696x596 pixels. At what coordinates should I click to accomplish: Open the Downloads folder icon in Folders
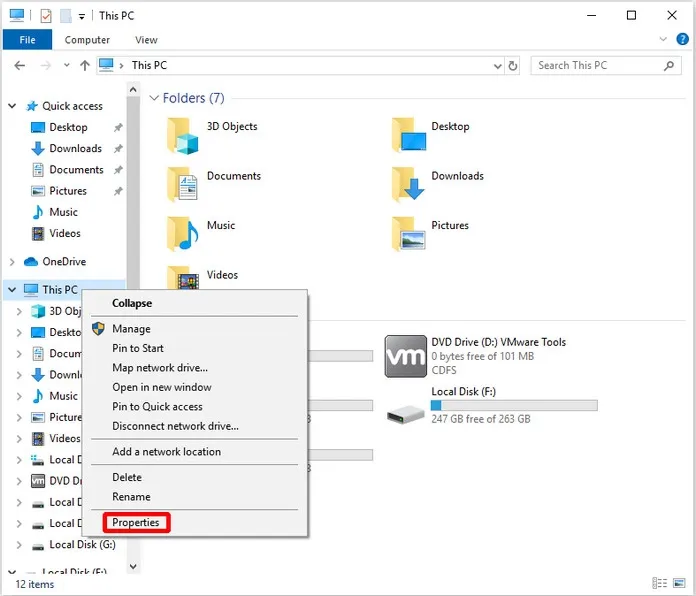pos(408,184)
